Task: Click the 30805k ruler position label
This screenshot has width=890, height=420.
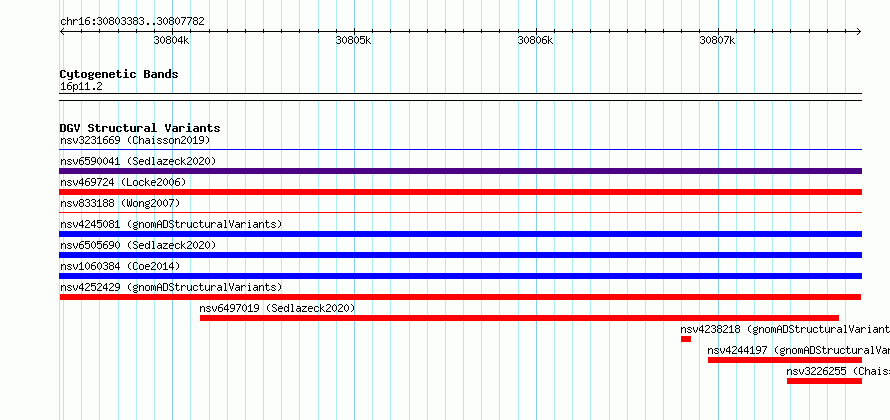Action: click(354, 41)
